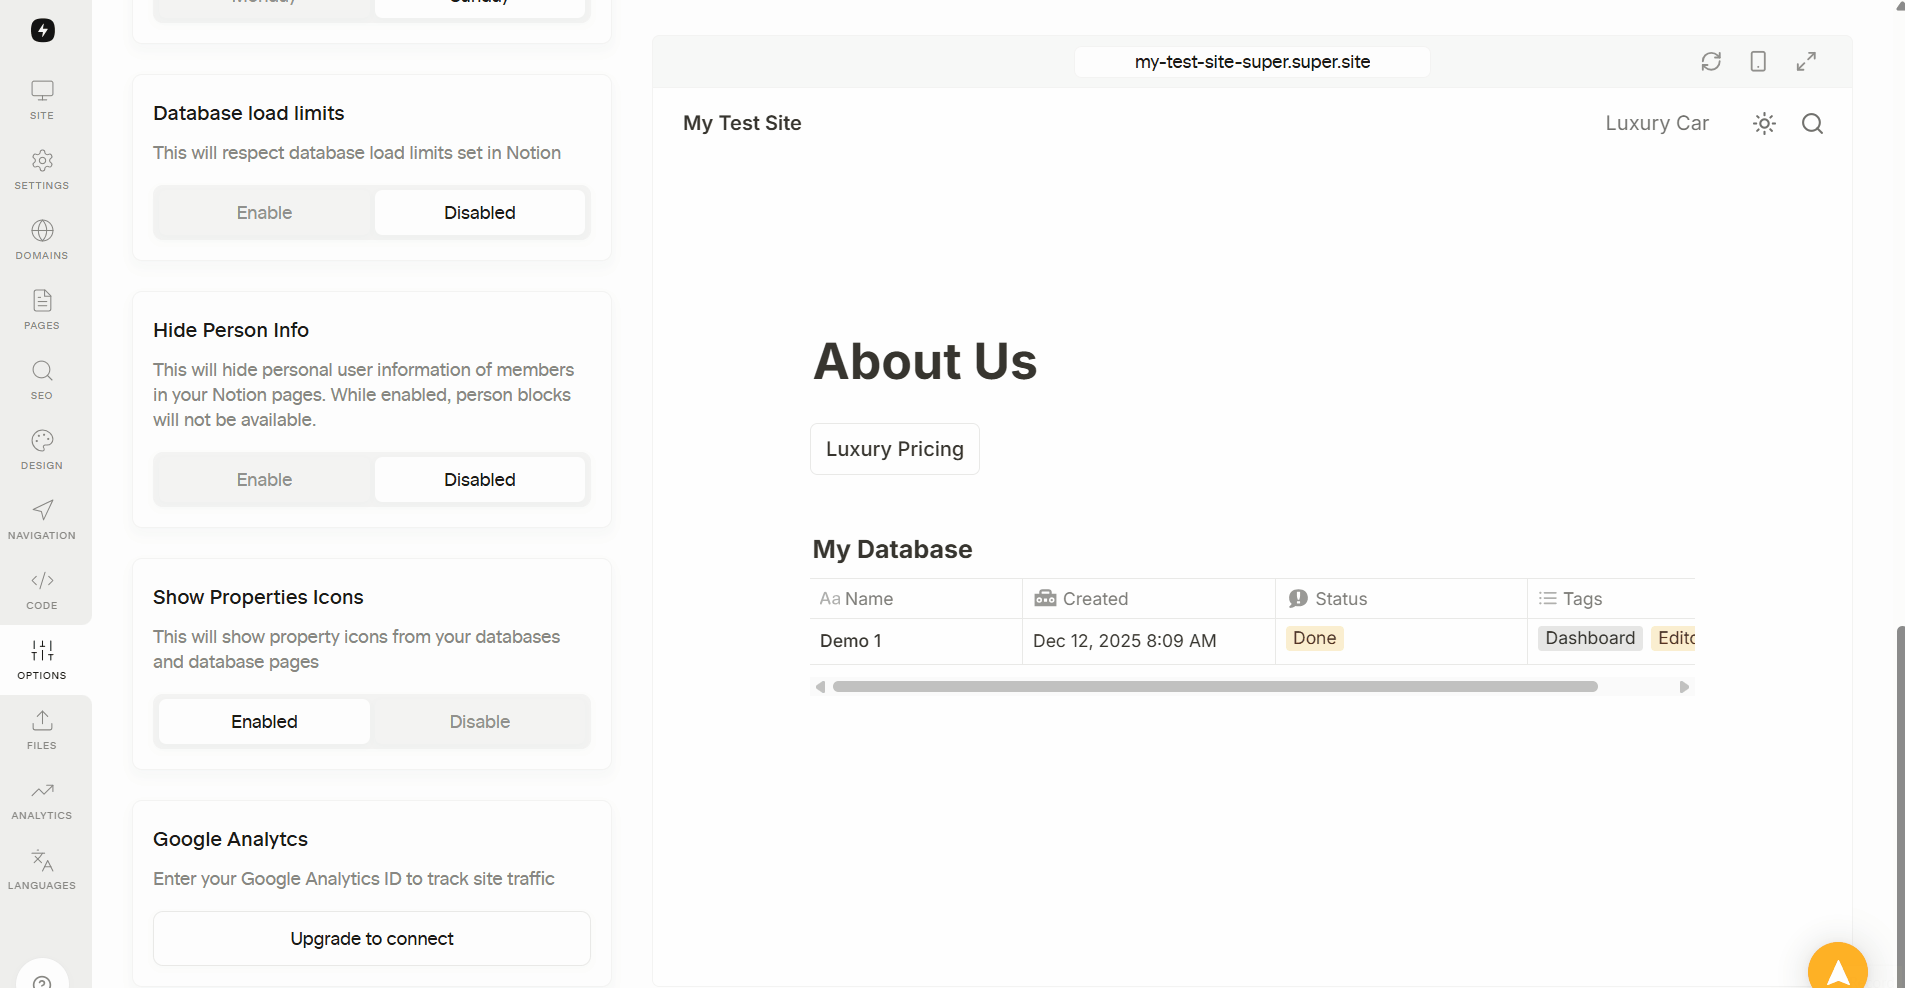The image size is (1905, 988).
Task: Click the Luxury Car nav link
Action: [1657, 123]
